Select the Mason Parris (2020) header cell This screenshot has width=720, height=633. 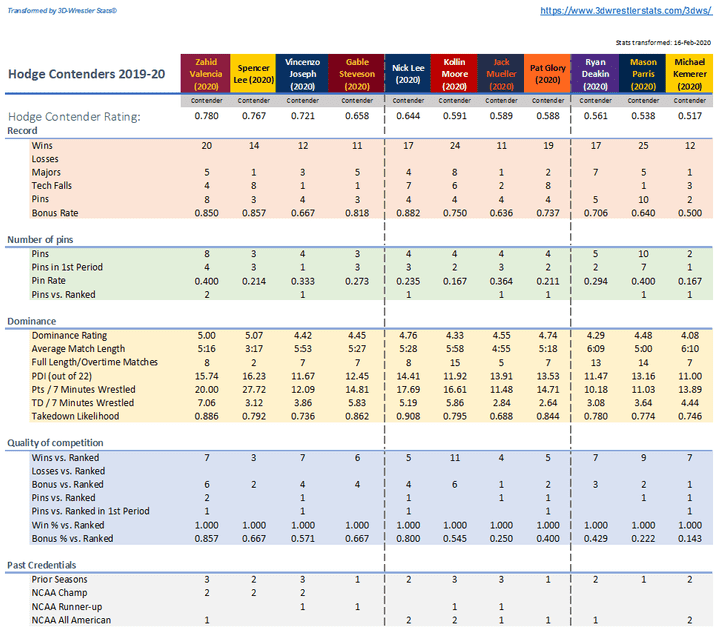[645, 73]
